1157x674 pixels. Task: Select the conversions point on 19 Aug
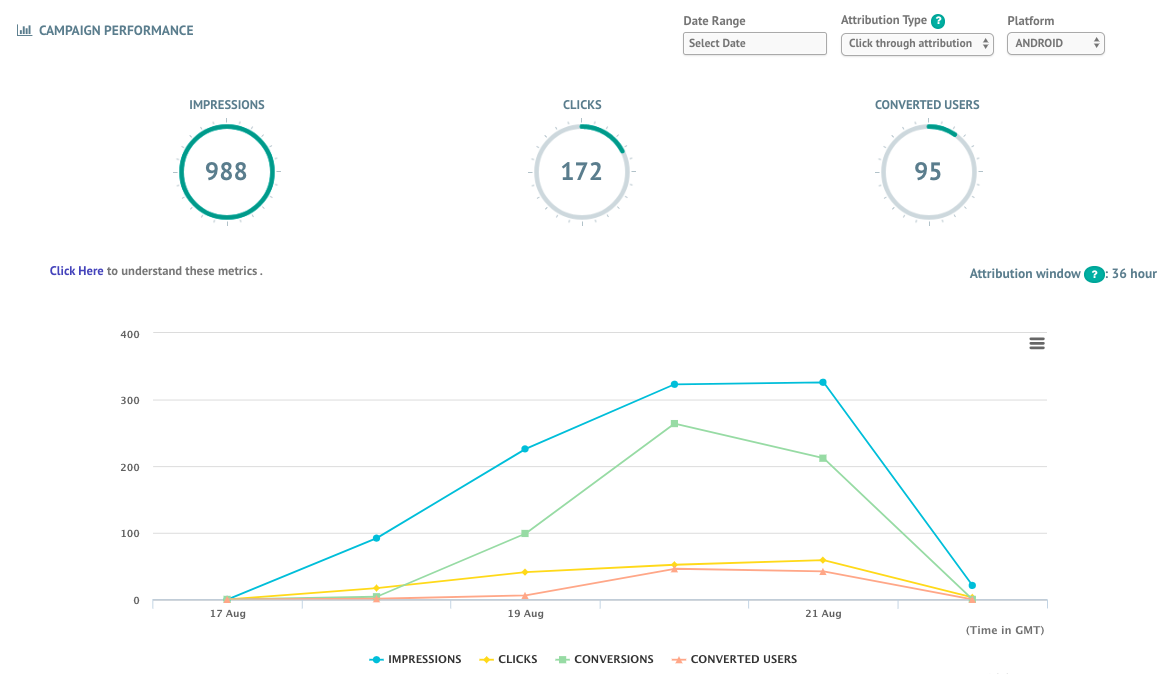coord(525,533)
